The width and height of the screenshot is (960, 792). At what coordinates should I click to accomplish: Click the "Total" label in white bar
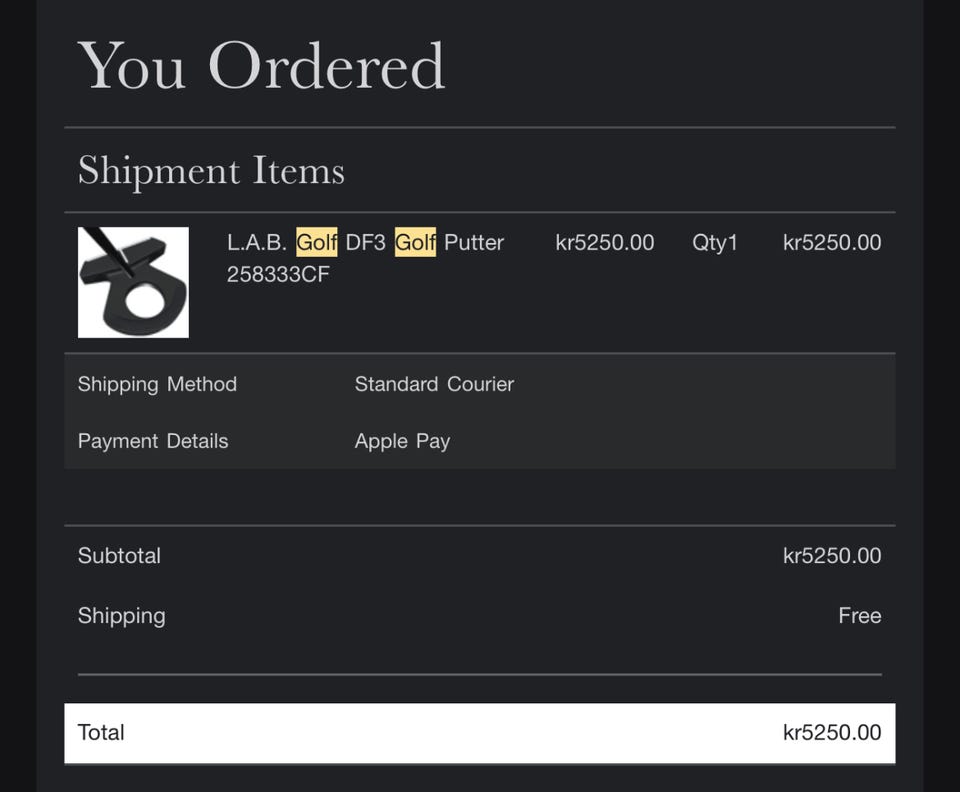(x=101, y=733)
